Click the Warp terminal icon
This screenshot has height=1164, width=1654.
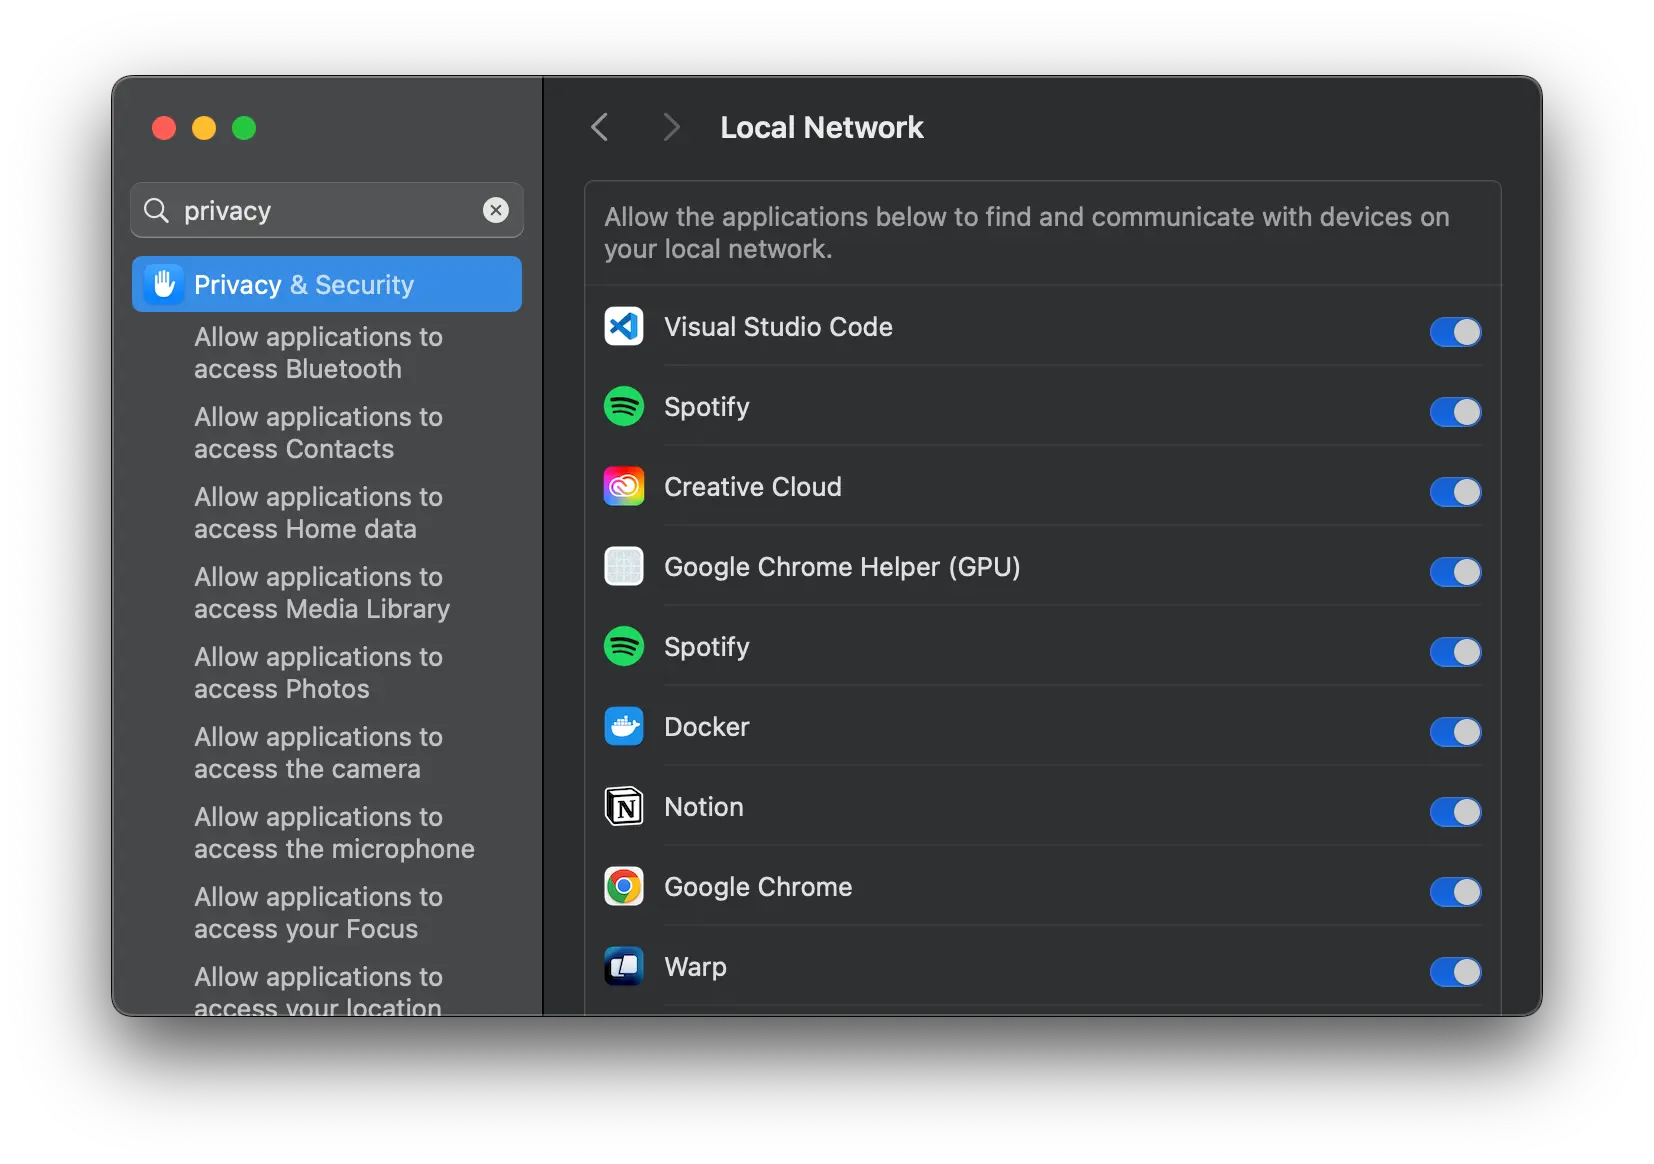tap(622, 967)
